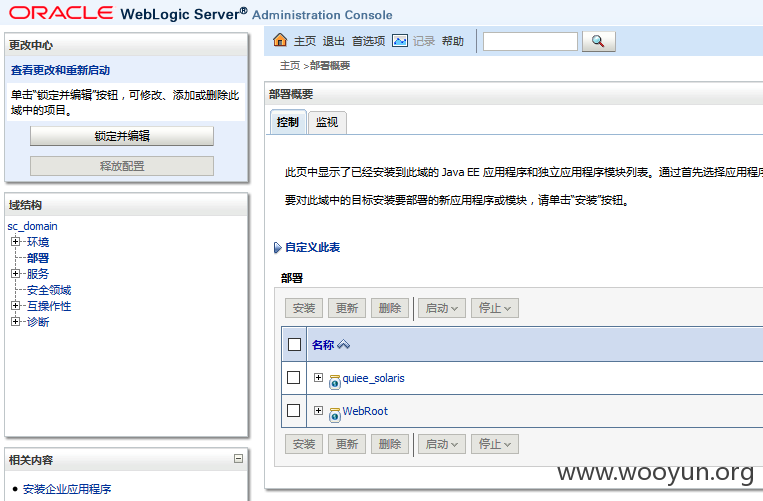Click the bottom 删除 button
The width and height of the screenshot is (763, 501).
coord(390,444)
